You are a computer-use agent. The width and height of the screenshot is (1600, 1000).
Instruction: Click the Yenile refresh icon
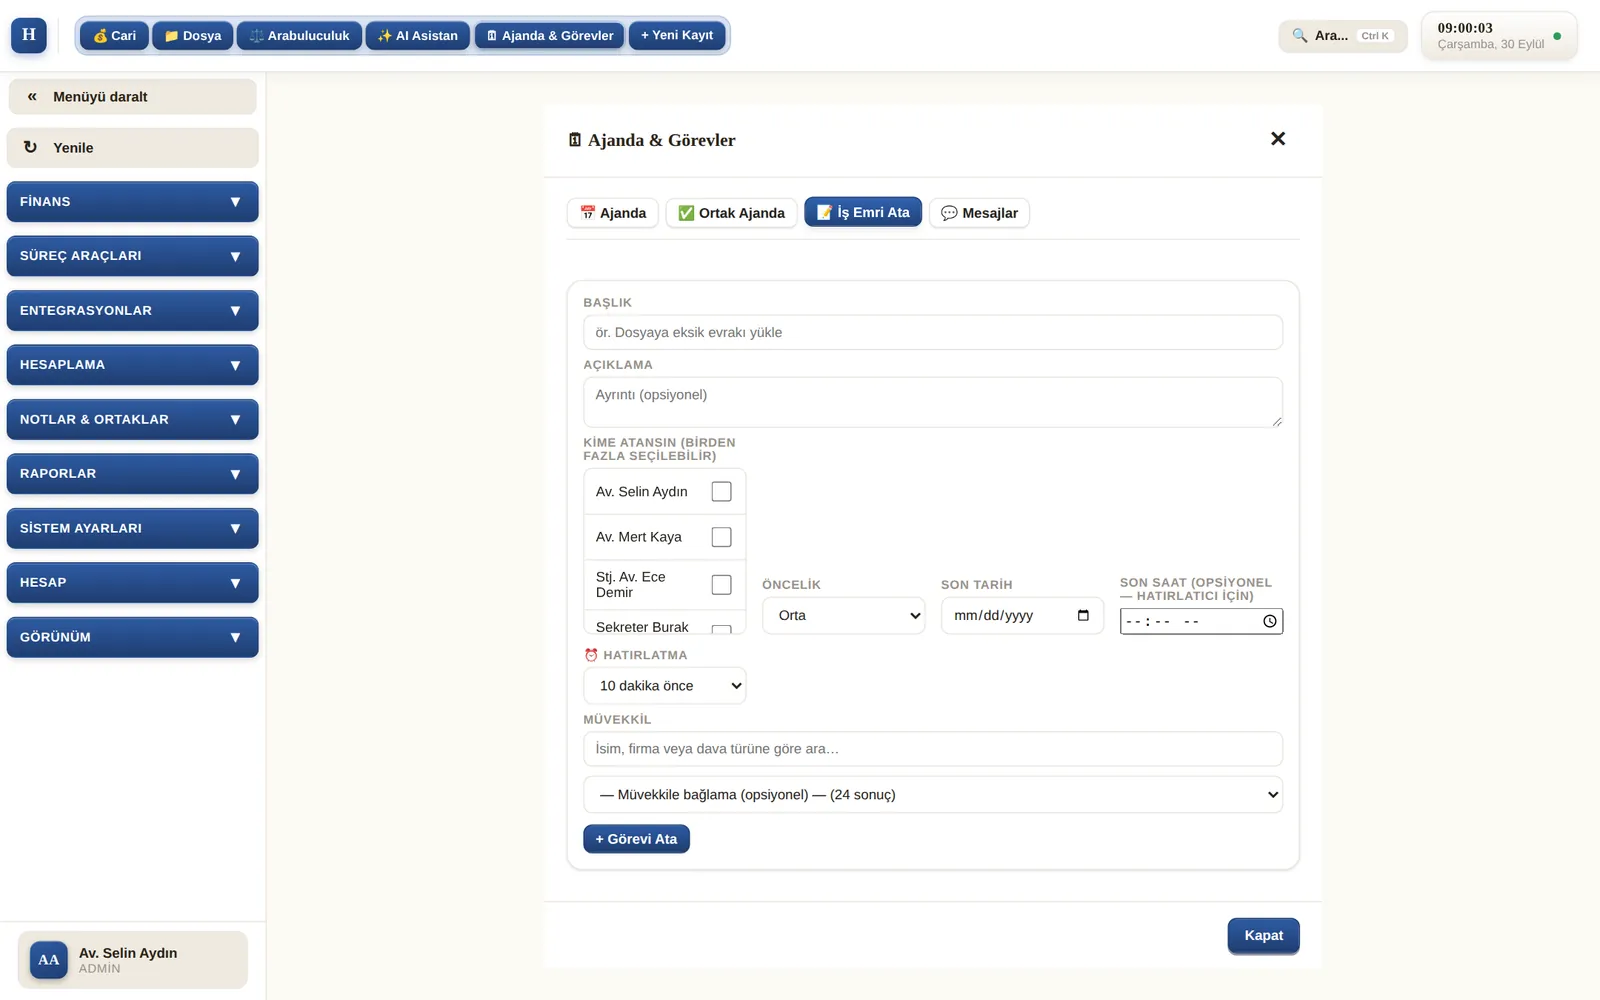click(x=30, y=147)
